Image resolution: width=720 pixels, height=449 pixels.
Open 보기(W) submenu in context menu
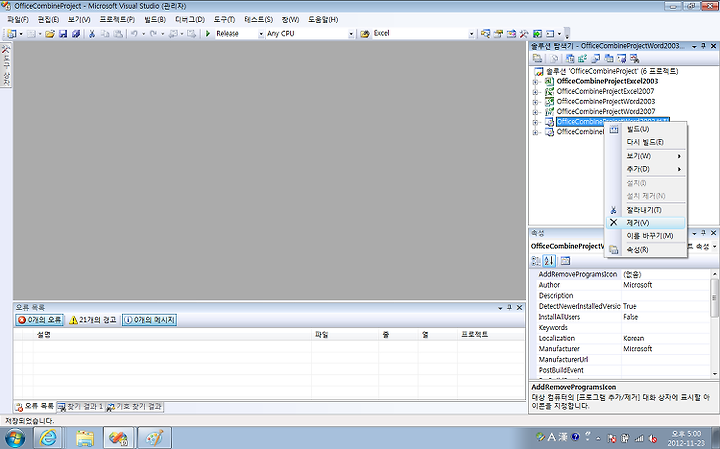tap(645, 156)
